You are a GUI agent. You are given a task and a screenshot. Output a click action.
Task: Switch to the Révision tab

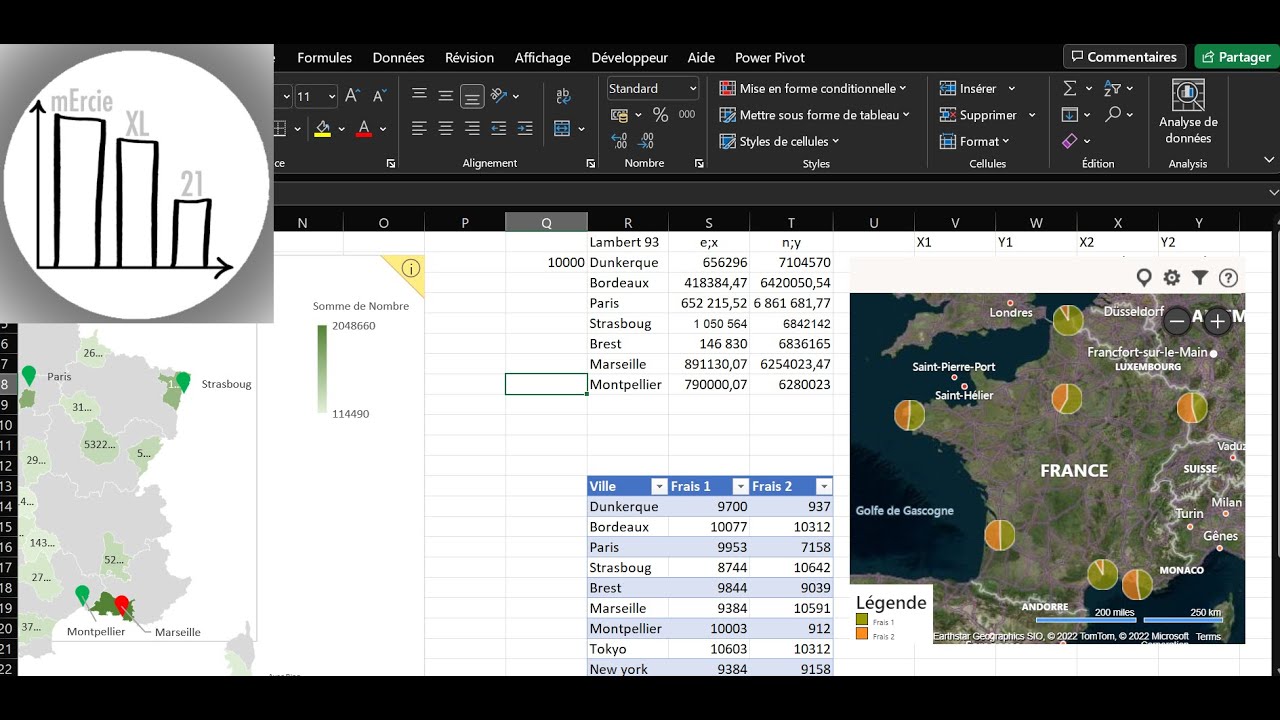pos(470,58)
